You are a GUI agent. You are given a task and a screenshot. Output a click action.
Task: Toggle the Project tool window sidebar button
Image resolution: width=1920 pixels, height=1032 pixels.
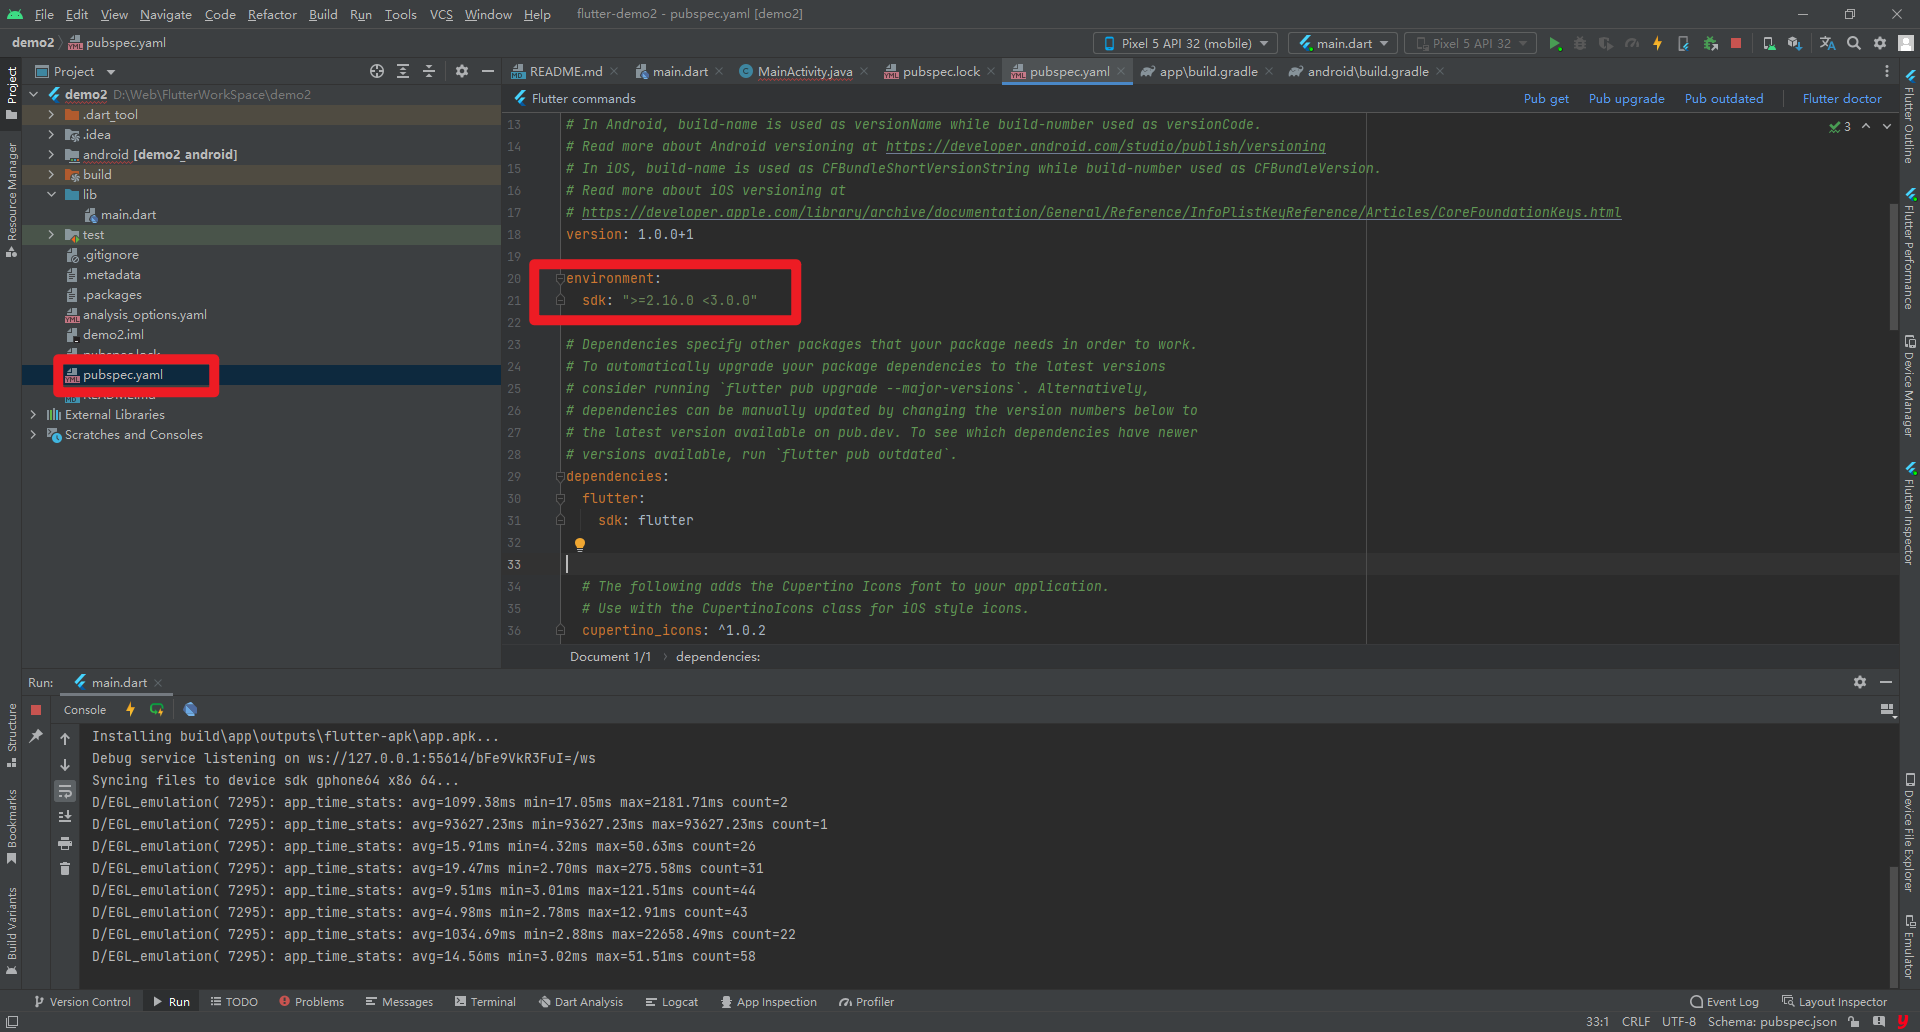[11, 92]
